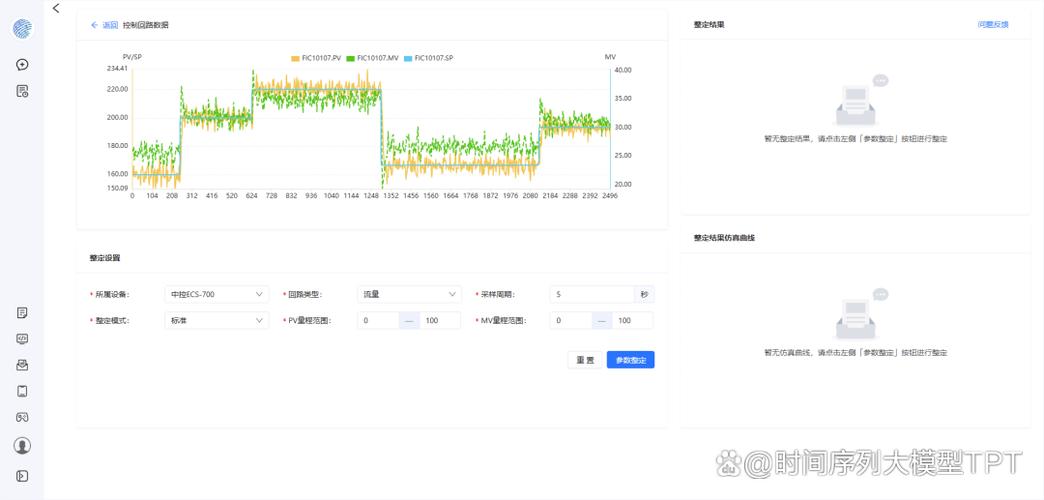Image resolution: width=1044 pixels, height=500 pixels.
Task: Collapse panel using the top-left chevron
Action: pyautogui.click(x=56, y=8)
